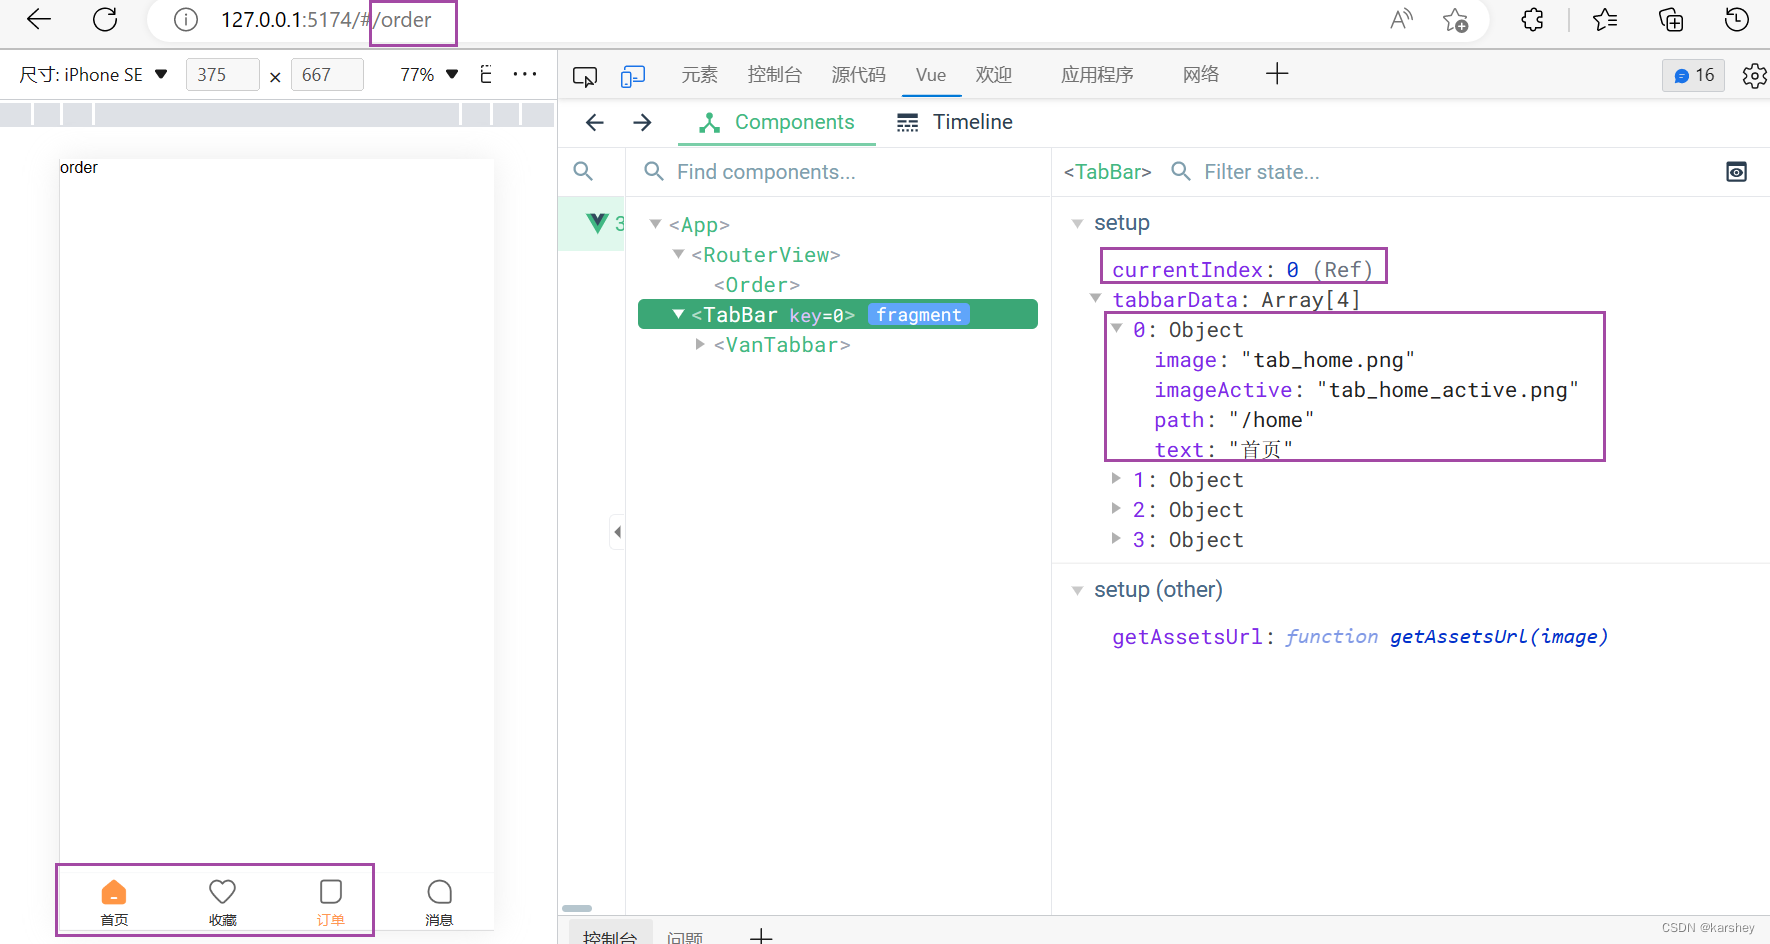Expand the 3: Object entry
1770x944 pixels.
[x=1116, y=538]
